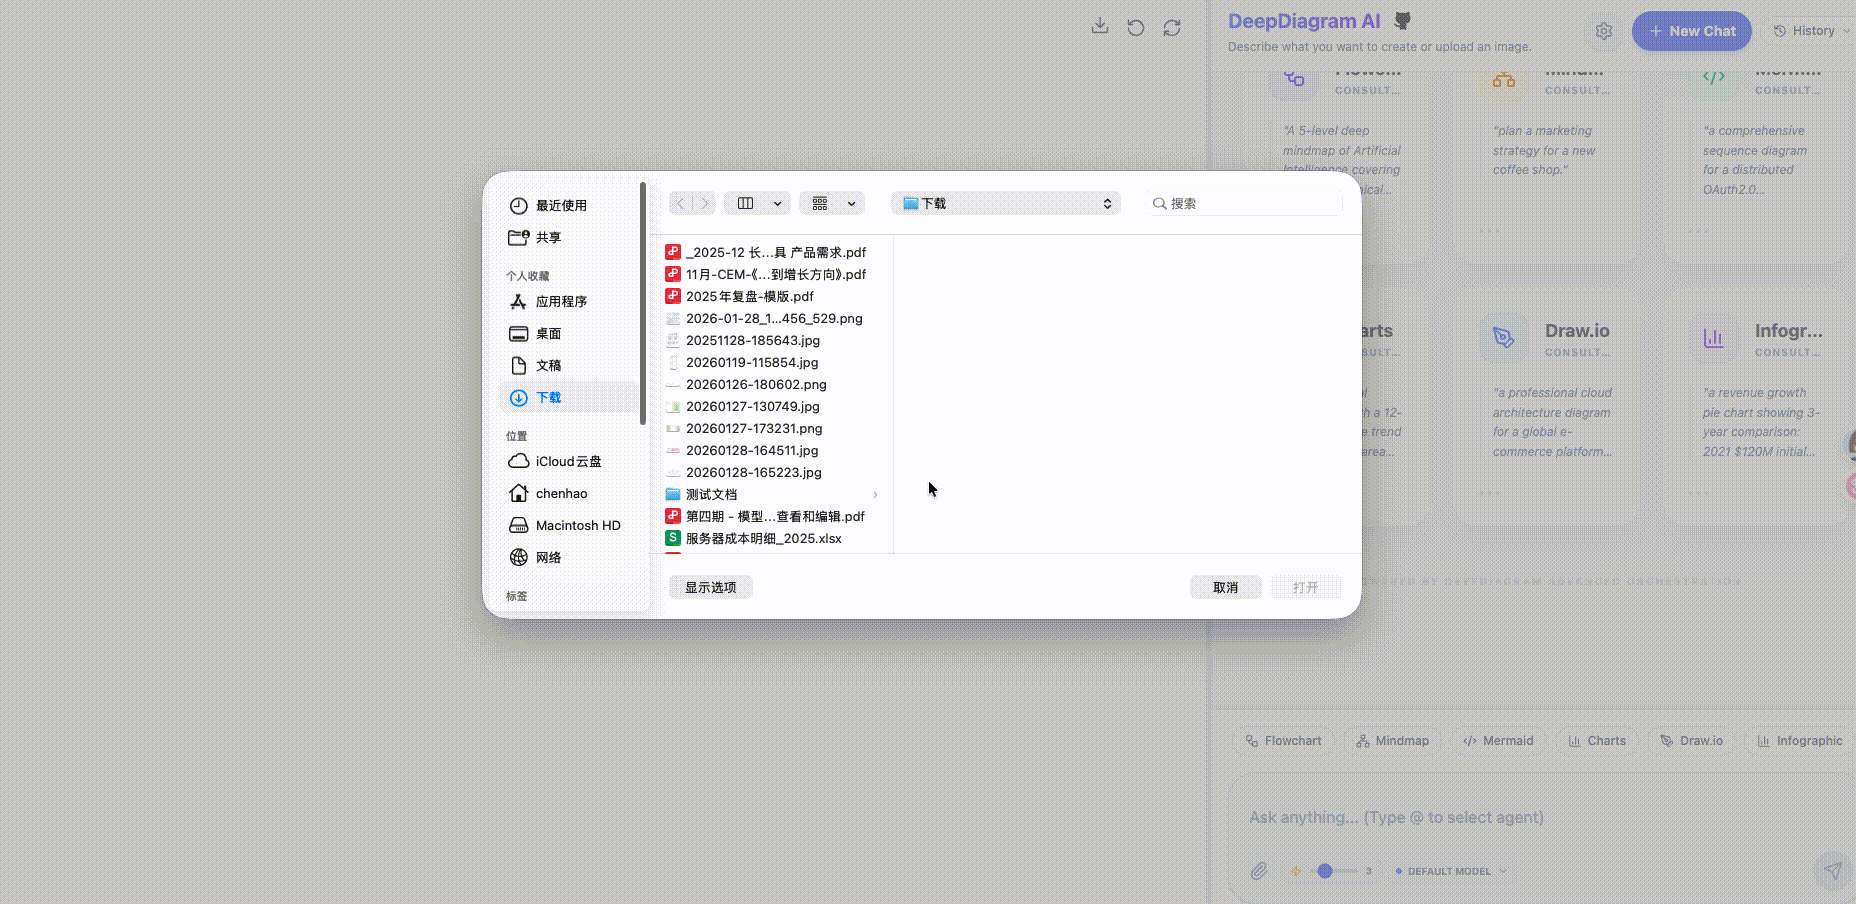Screen dimensions: 1856x904
Task: Open the 下载 folder location popup
Action: [x=1005, y=203]
